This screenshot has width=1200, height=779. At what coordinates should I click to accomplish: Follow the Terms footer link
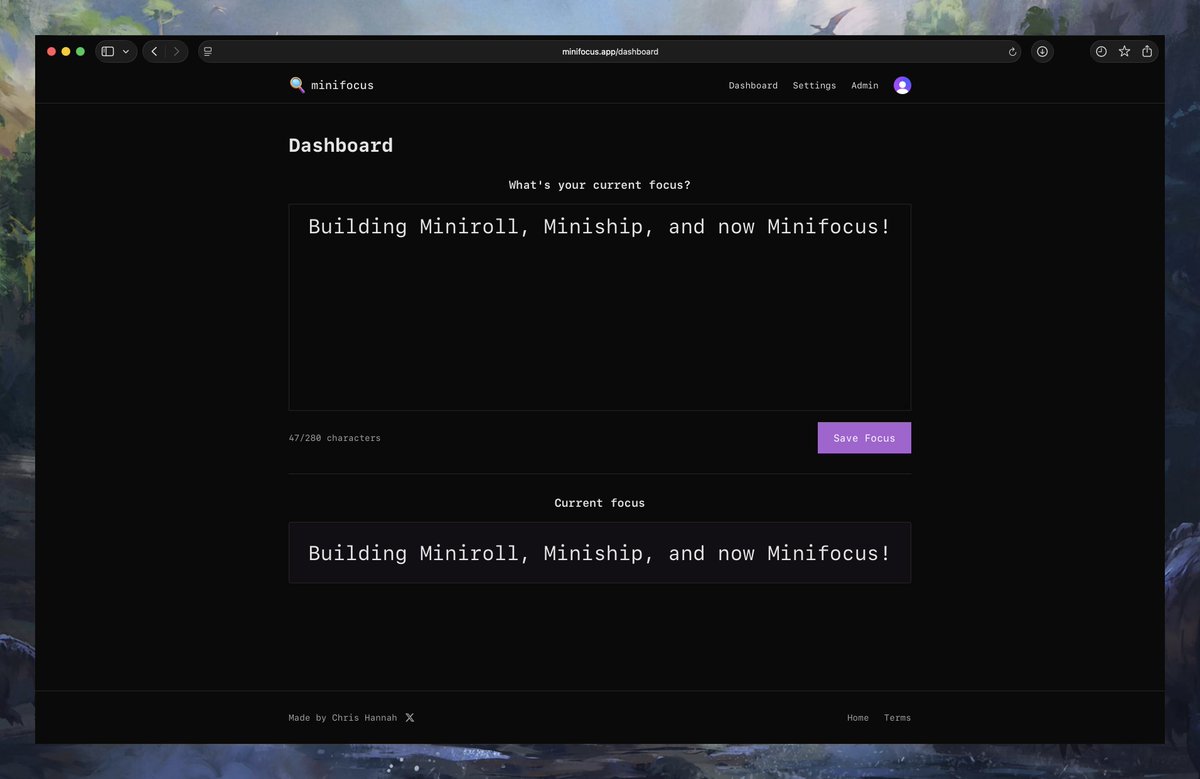coord(897,718)
